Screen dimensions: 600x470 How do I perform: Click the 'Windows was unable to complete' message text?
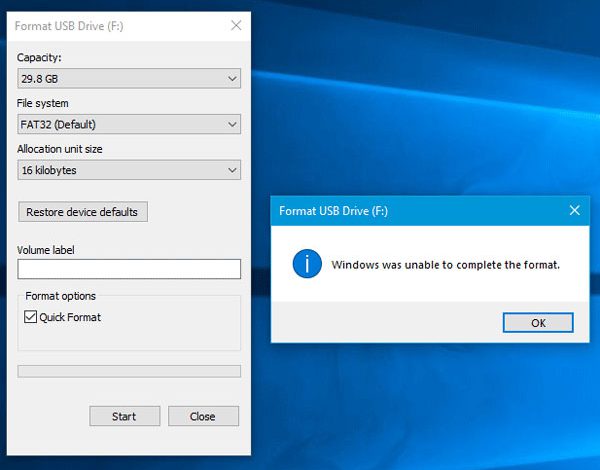pyautogui.click(x=445, y=265)
